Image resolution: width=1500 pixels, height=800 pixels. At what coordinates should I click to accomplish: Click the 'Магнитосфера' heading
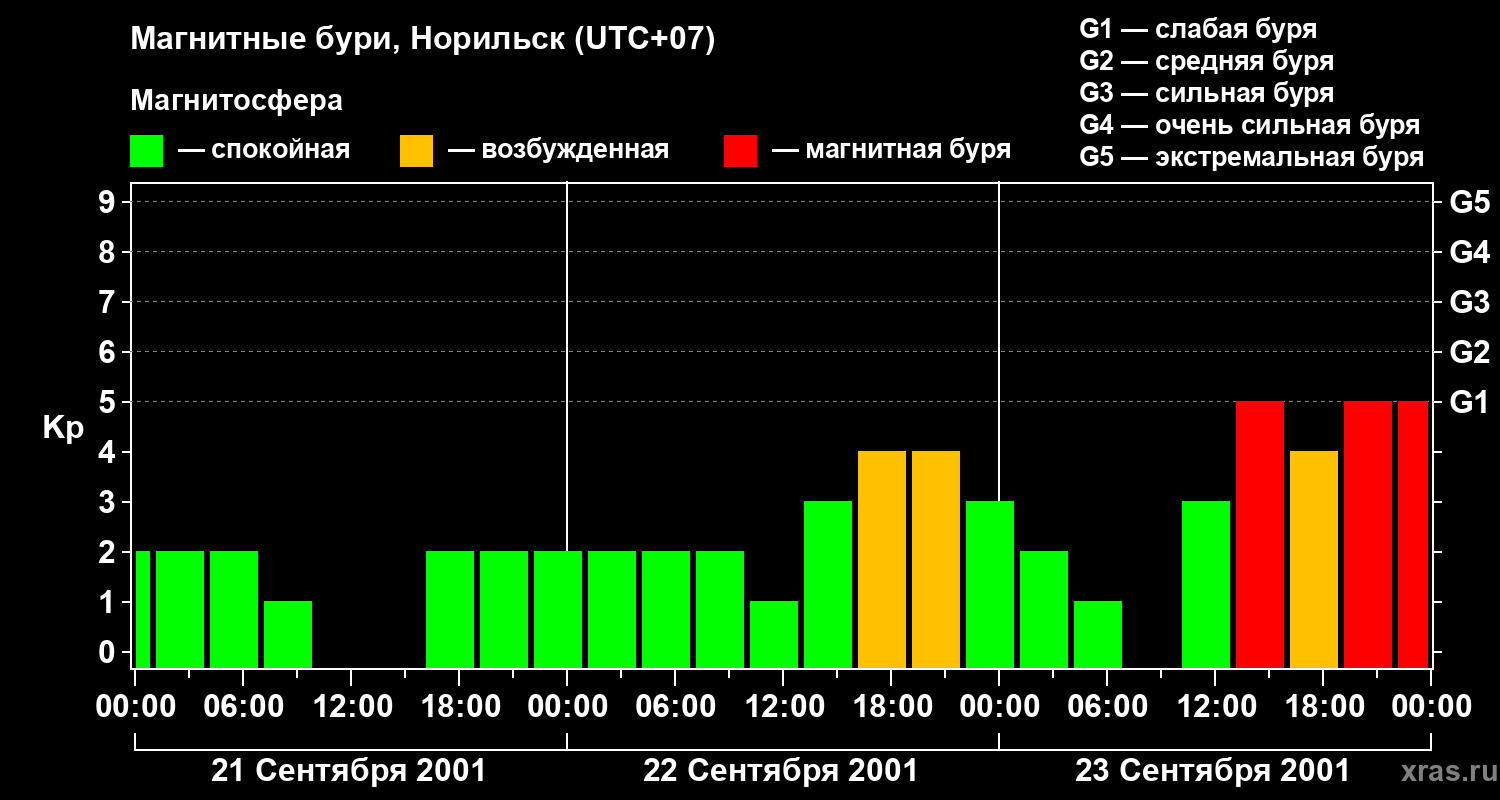pos(236,101)
